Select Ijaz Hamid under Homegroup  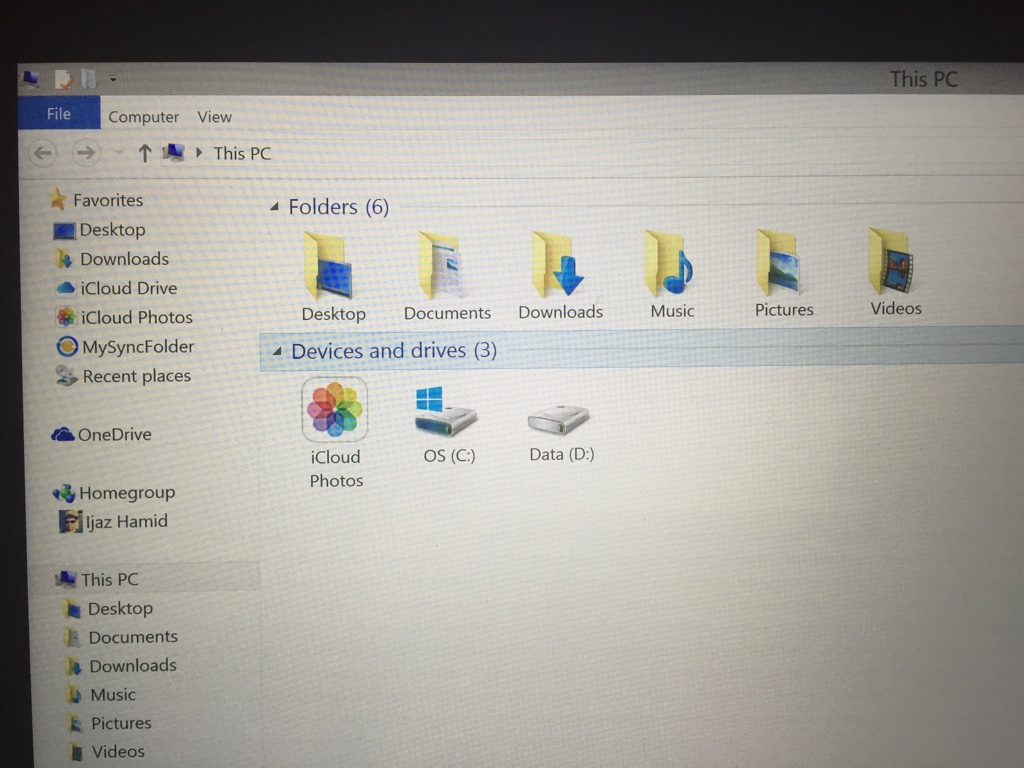(127, 521)
